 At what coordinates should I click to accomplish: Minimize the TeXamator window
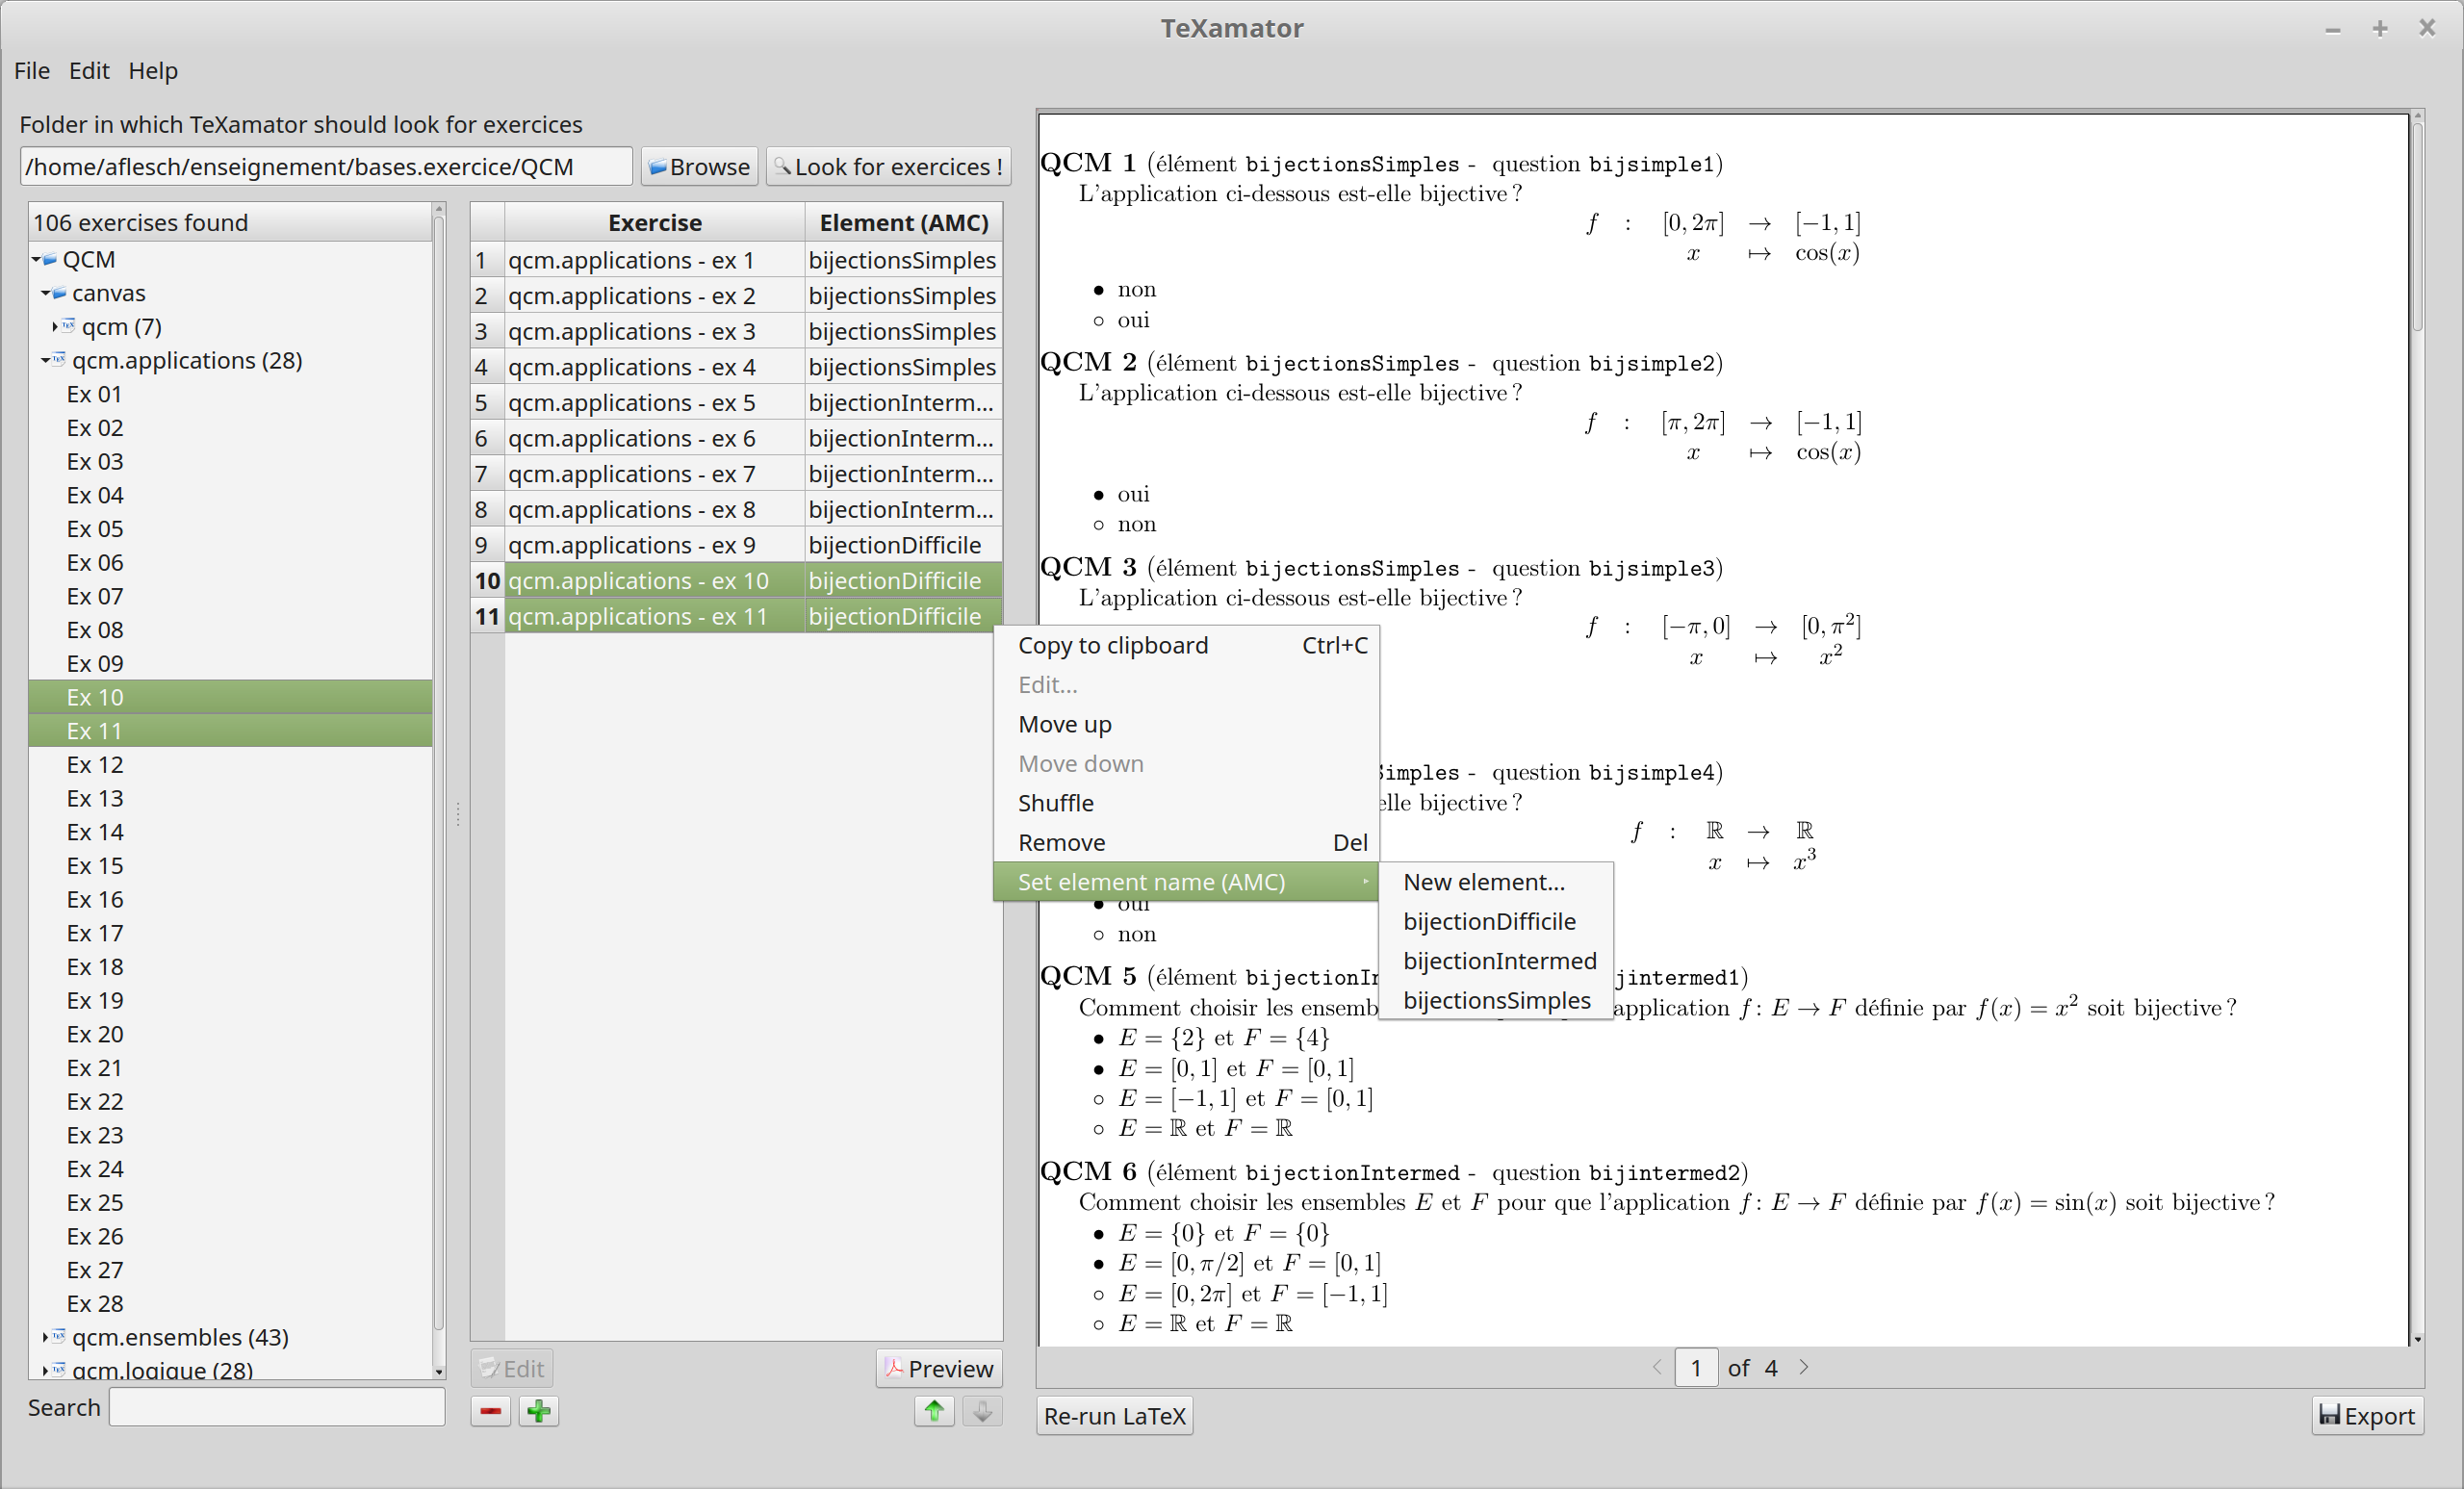[x=2333, y=29]
